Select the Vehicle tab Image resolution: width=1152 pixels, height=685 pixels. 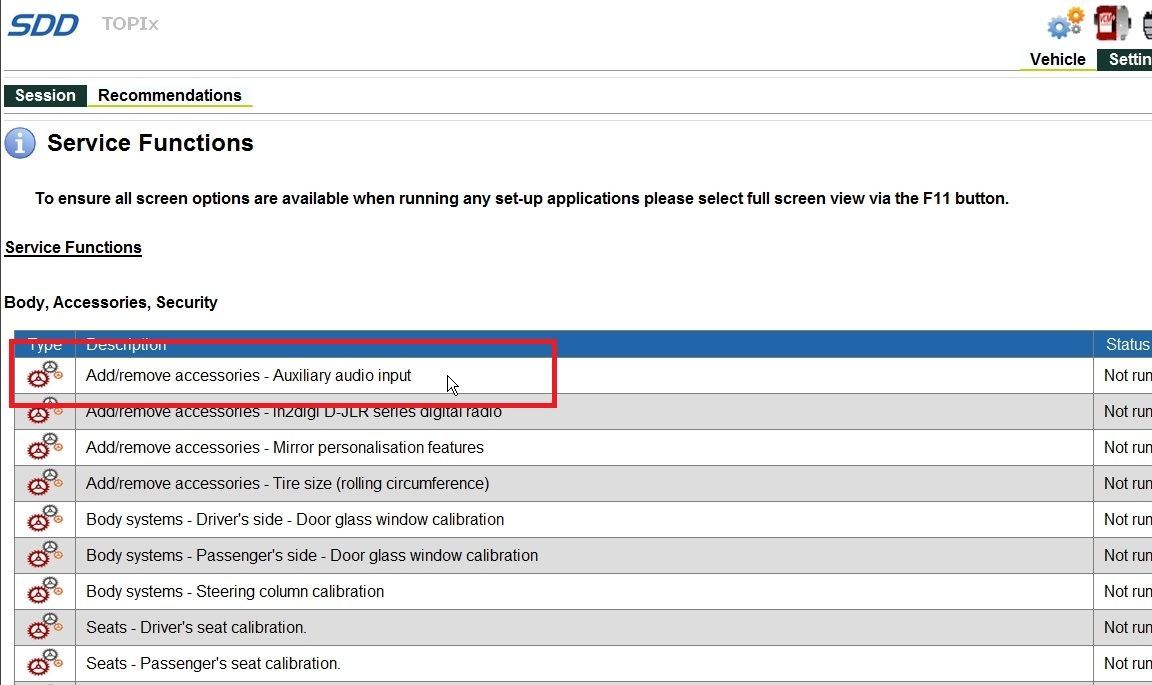[1057, 59]
